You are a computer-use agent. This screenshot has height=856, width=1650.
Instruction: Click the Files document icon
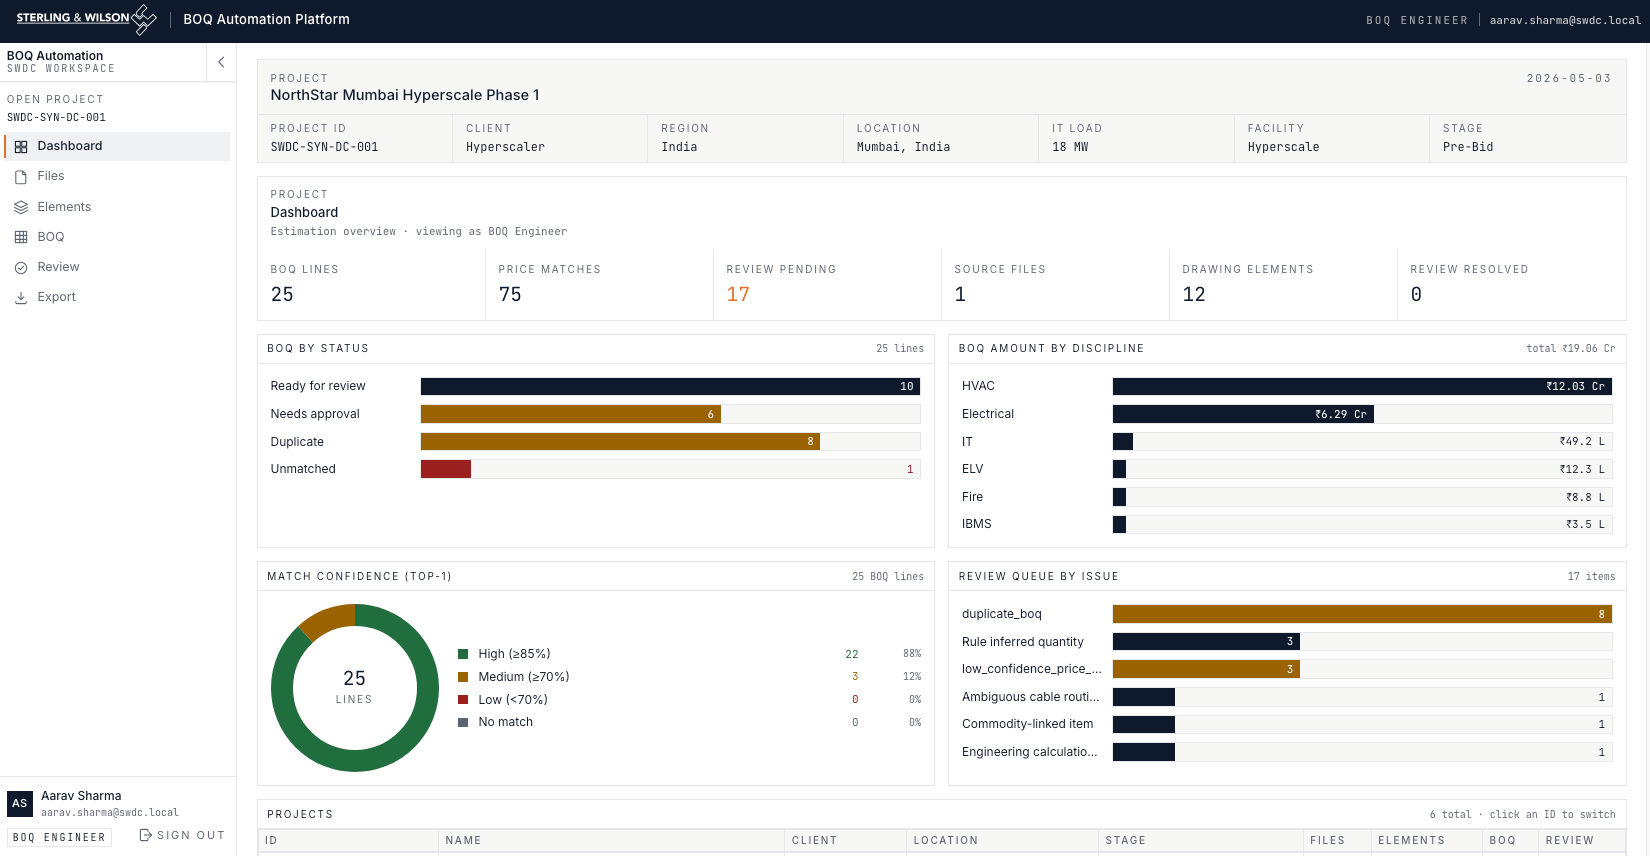coord(21,177)
